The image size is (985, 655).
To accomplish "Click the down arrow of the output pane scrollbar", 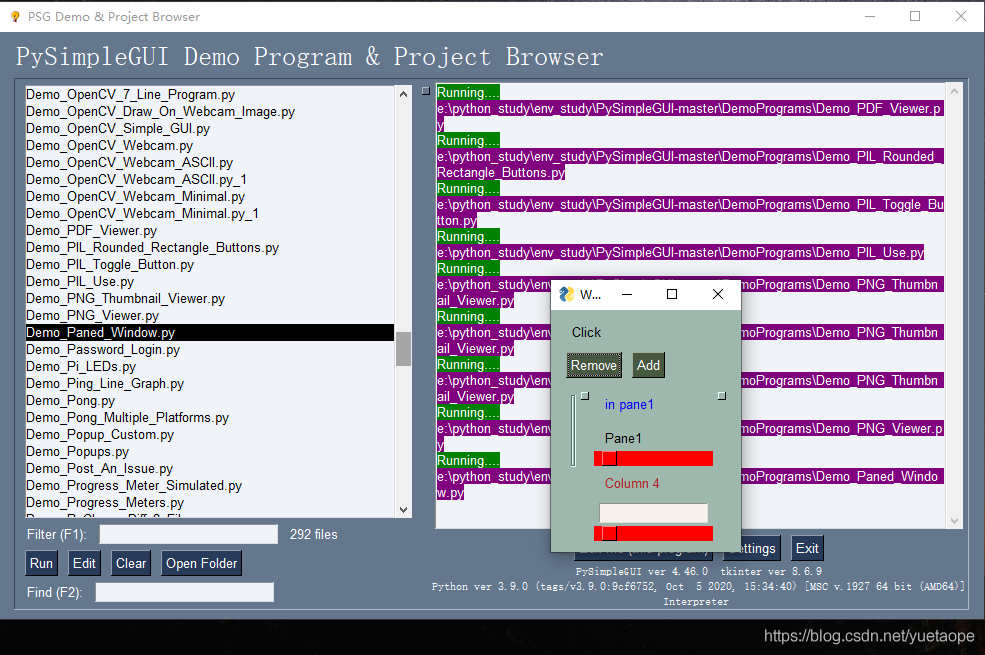I will (x=954, y=520).
